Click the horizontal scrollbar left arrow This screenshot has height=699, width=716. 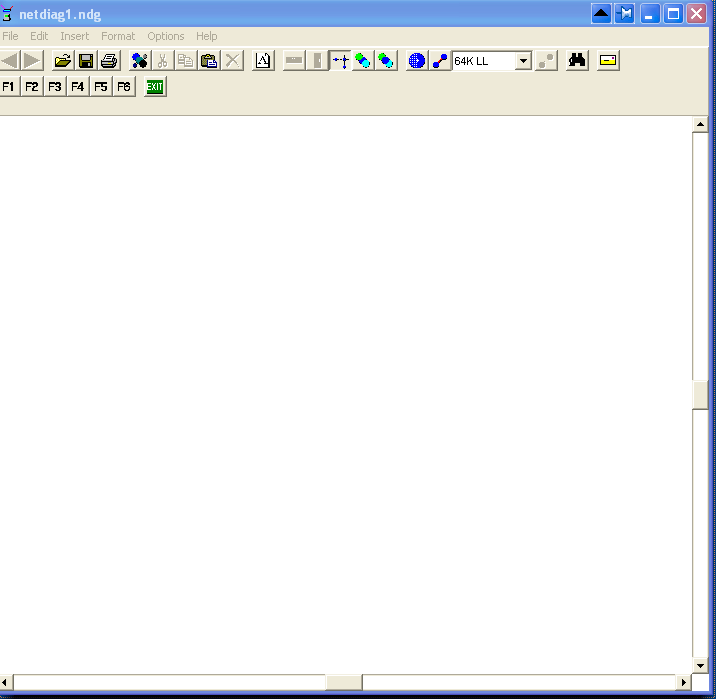[6, 682]
